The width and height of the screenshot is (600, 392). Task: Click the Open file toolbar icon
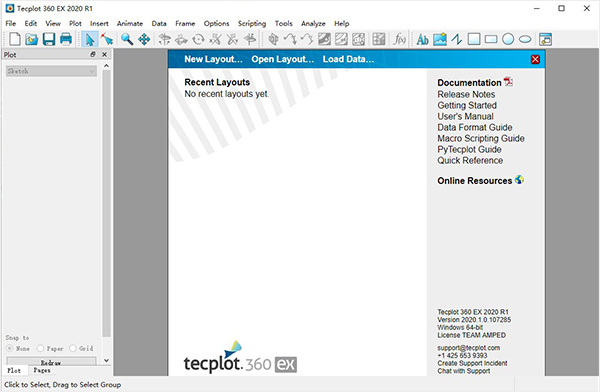pos(32,39)
